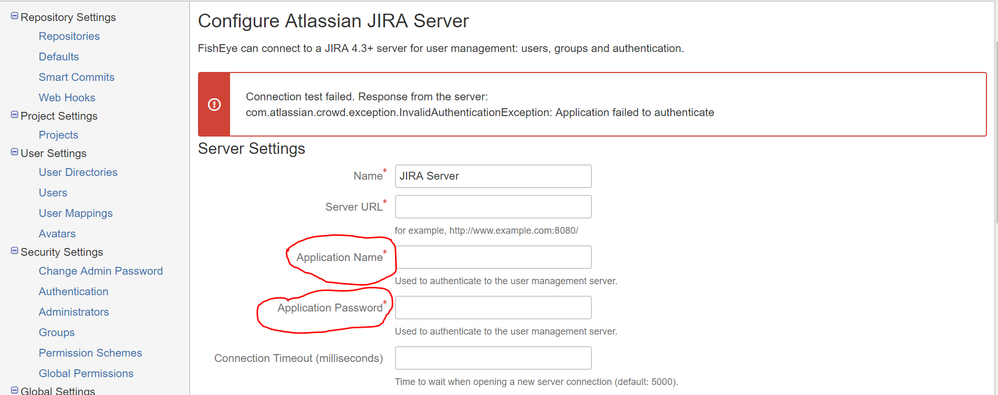Open Change Admin Password page
This screenshot has width=998, height=395.
pos(101,271)
